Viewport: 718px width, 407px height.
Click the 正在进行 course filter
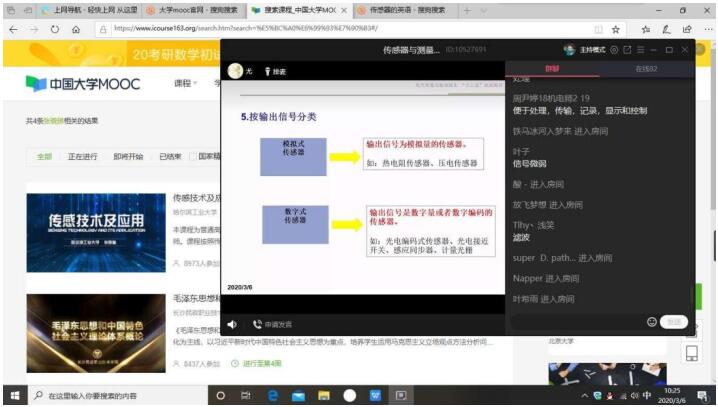(x=84, y=157)
